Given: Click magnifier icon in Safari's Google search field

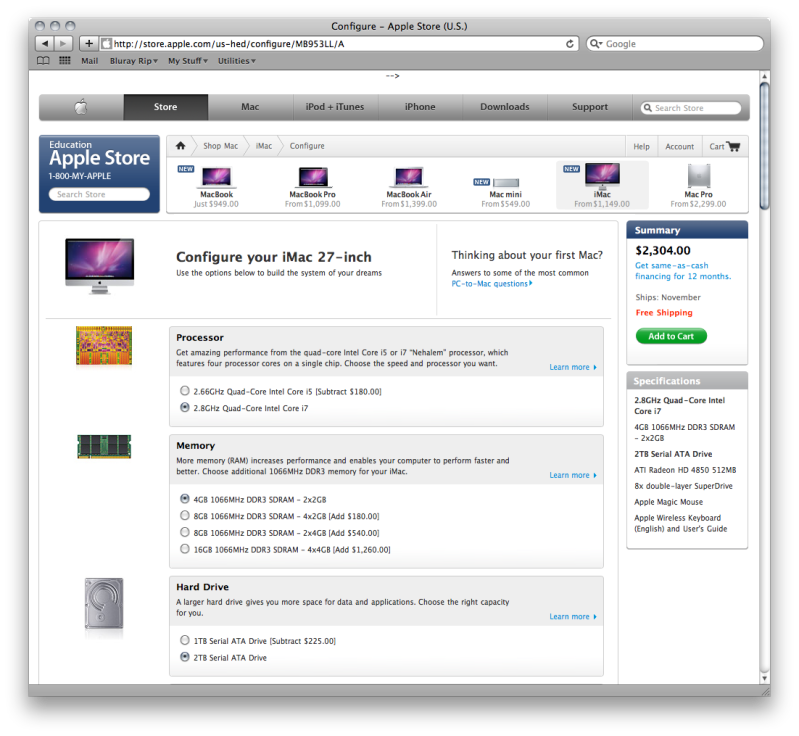Looking at the screenshot, I should 595,44.
